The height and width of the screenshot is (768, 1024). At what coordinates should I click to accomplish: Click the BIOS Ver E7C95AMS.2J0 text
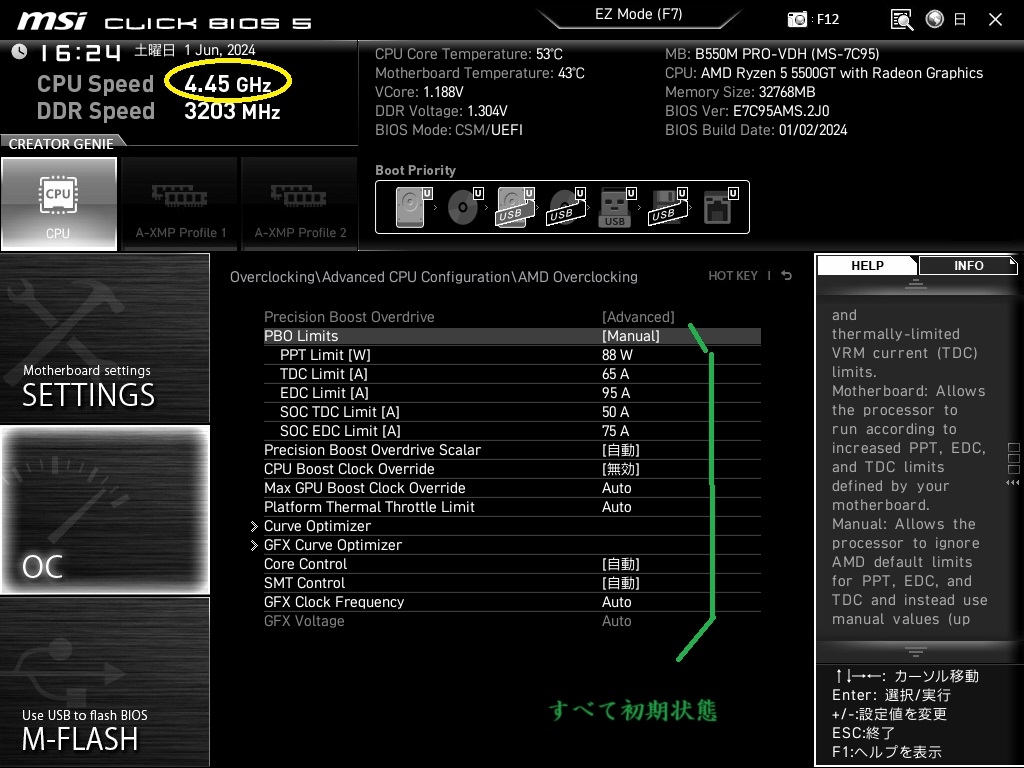tap(747, 111)
